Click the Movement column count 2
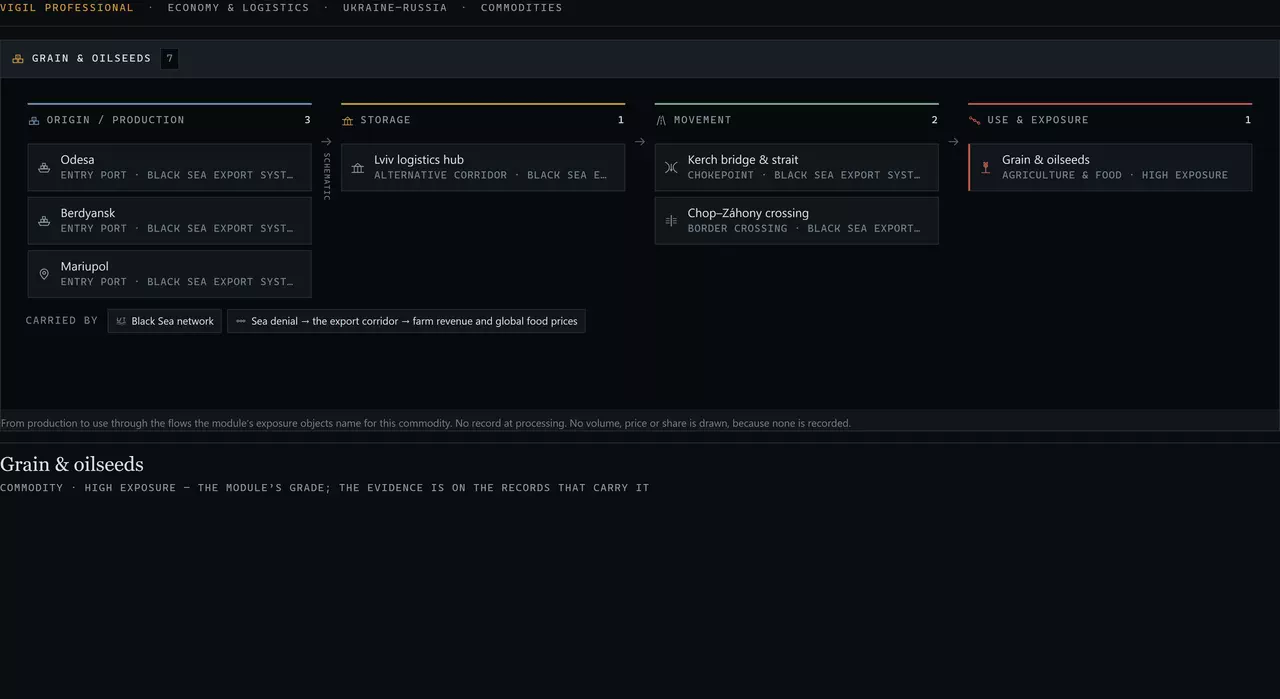Viewport: 1280px width, 699px height. click(x=935, y=120)
